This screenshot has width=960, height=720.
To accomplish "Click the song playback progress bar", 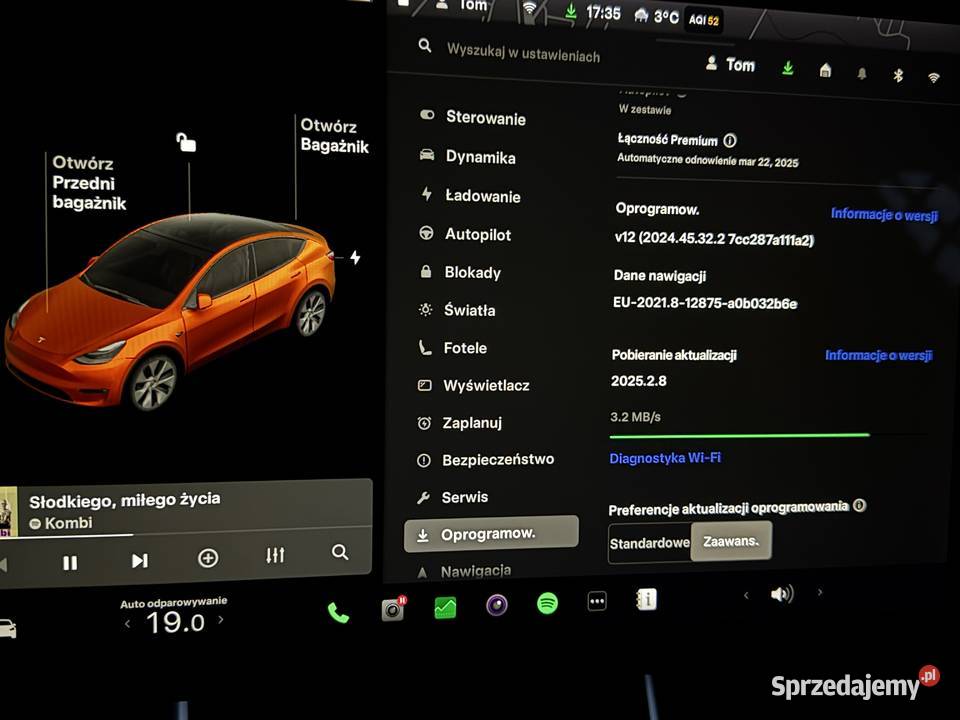I will (186, 533).
